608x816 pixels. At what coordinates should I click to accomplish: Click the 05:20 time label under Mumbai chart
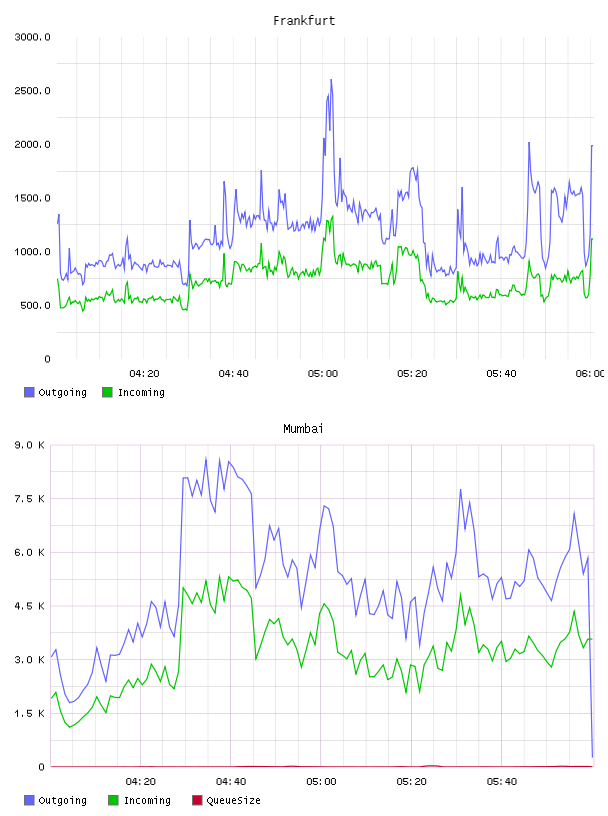coord(411,782)
